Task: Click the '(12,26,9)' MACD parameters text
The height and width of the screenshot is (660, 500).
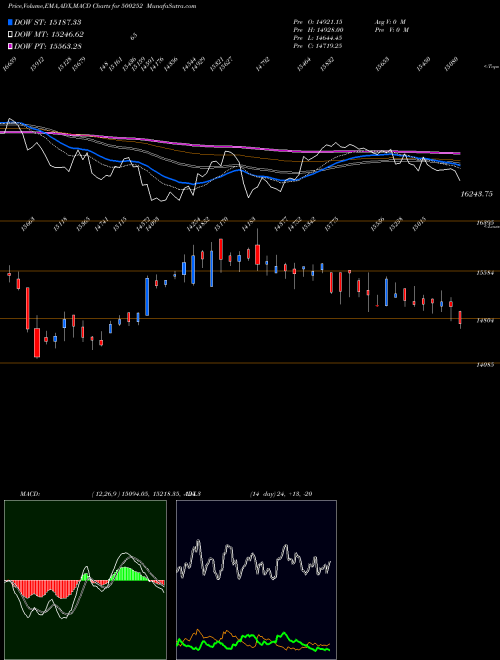Action: pos(106,493)
